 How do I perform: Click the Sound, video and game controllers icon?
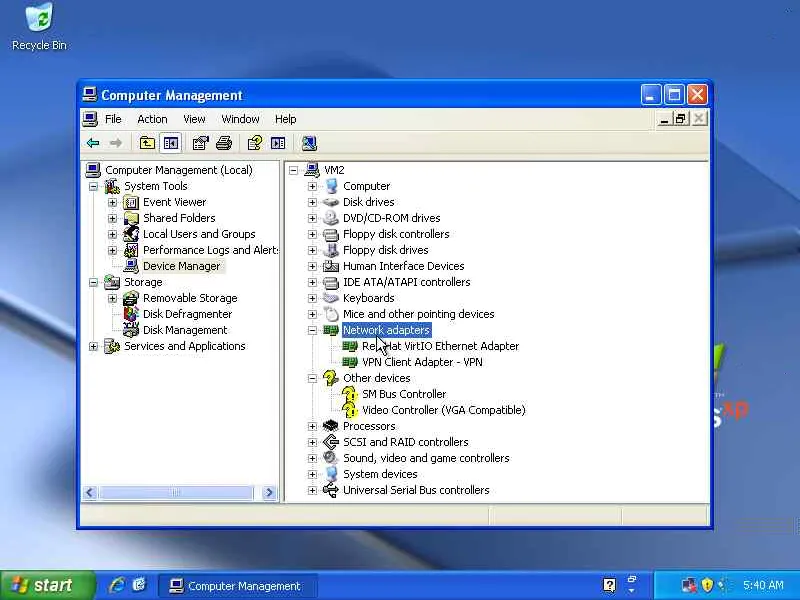331,458
